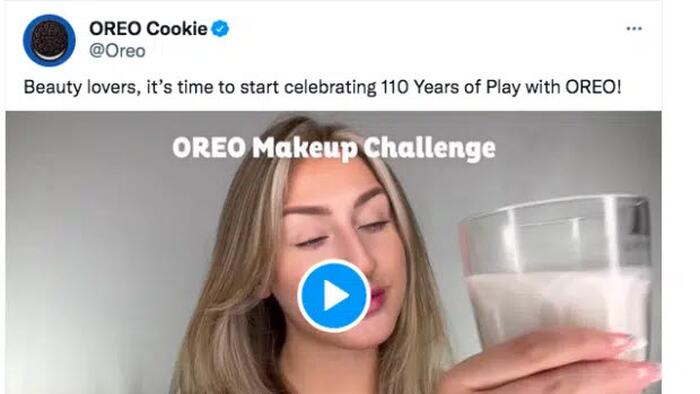700x394 pixels.
Task: Click the blank margin right of the tweet card
Action: coord(681,196)
